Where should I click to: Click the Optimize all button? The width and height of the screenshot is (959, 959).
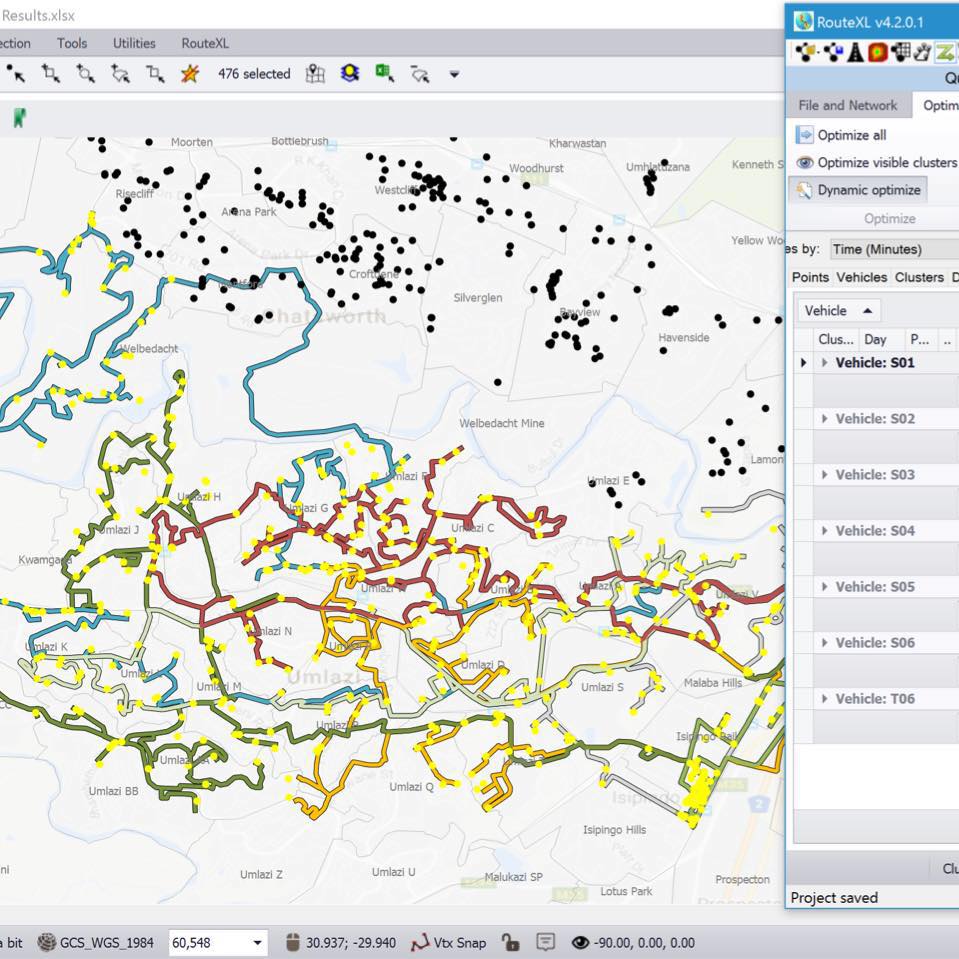coord(842,135)
